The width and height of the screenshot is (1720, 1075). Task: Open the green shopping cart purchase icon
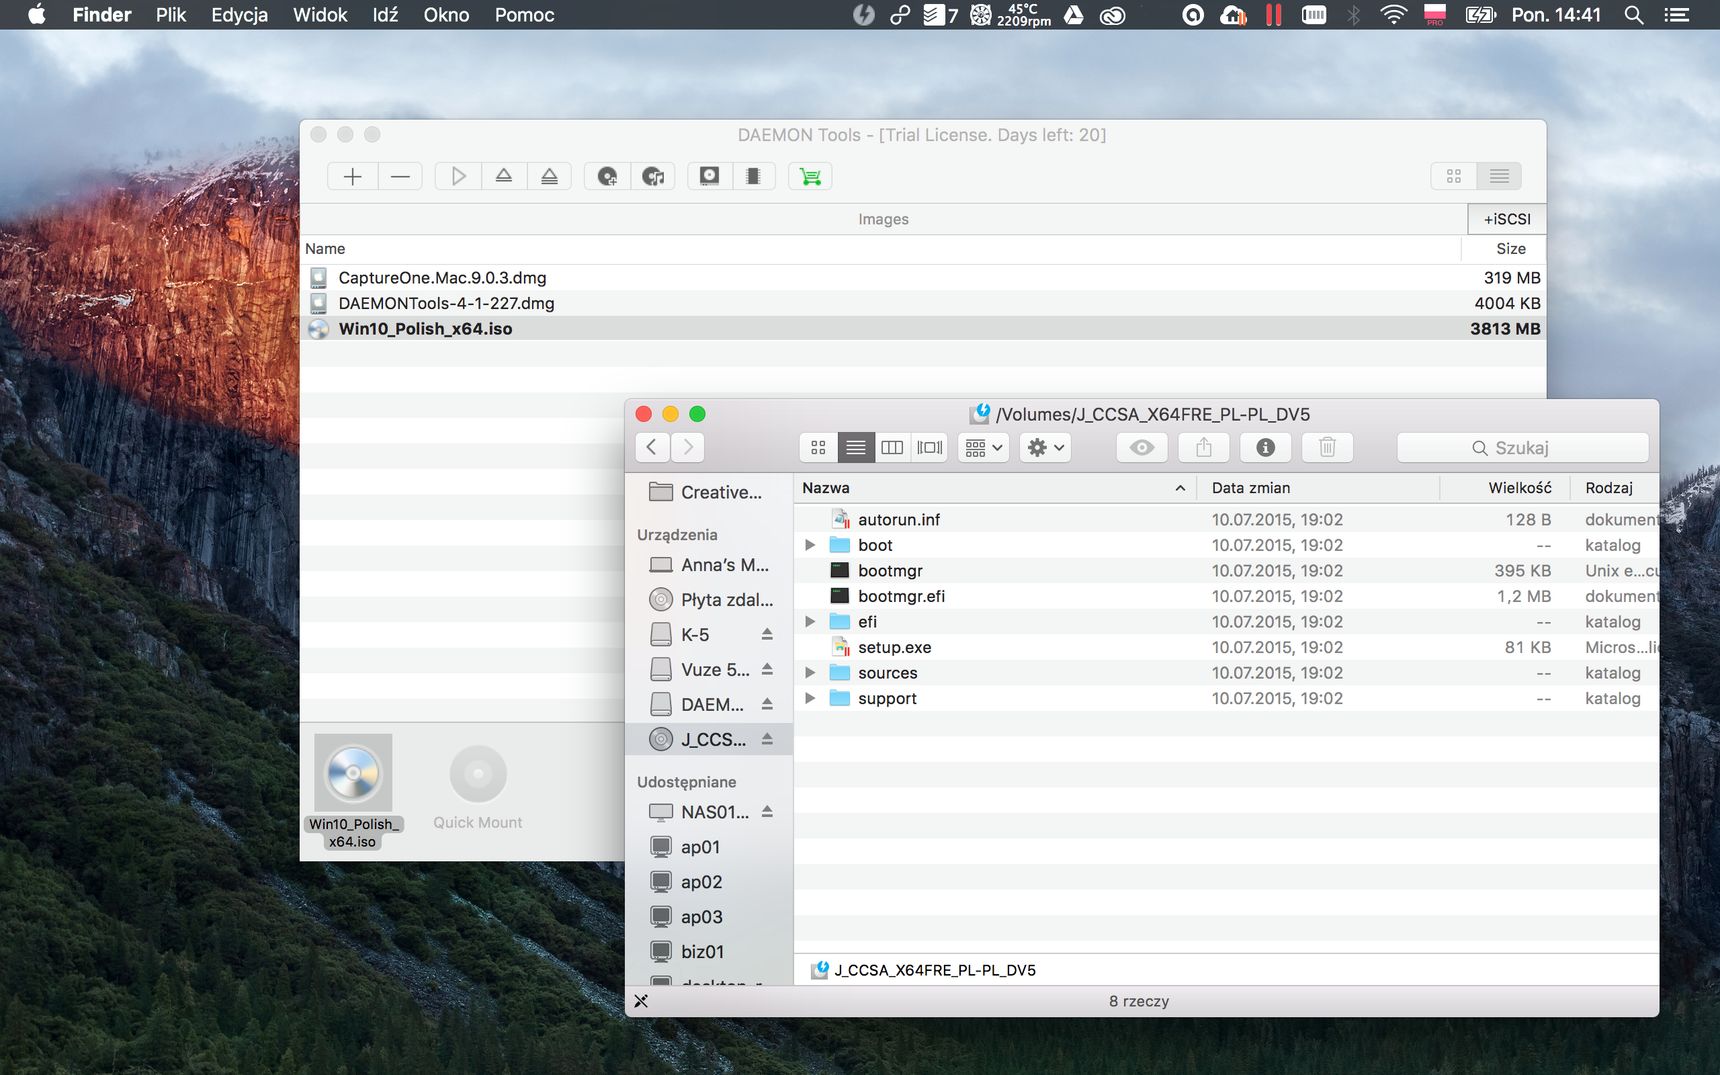coord(811,176)
